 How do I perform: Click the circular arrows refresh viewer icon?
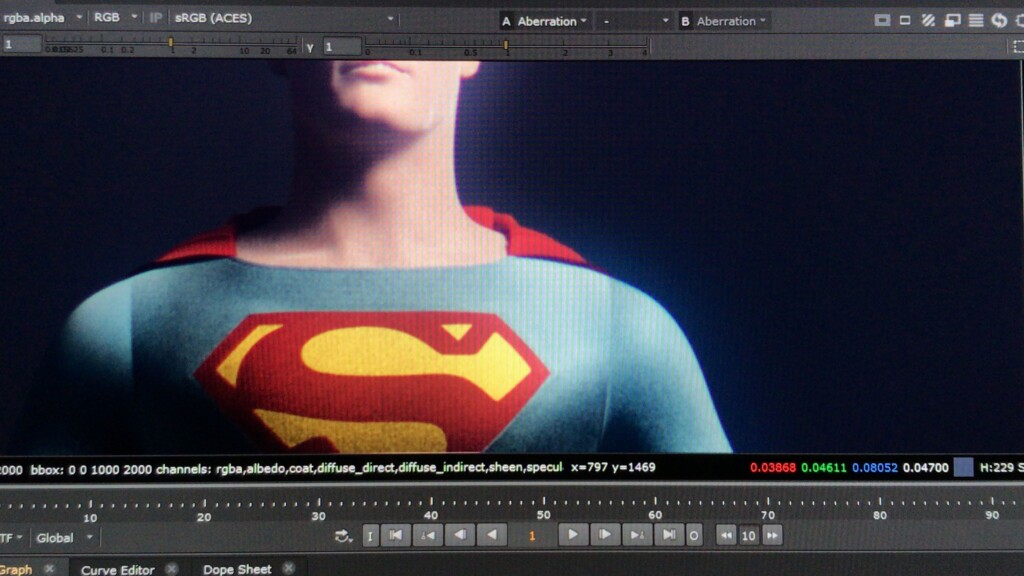pyautogui.click(x=999, y=20)
